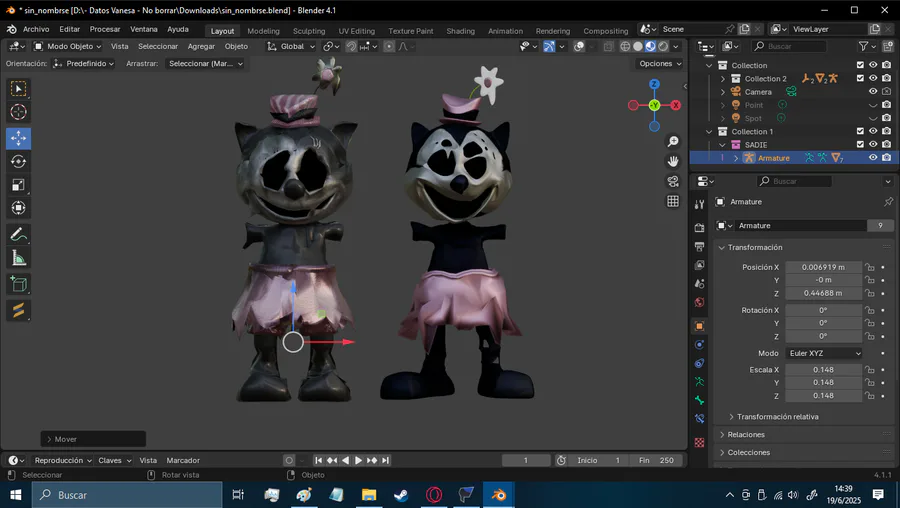
Task: Click the Posición X value field
Action: point(822,267)
